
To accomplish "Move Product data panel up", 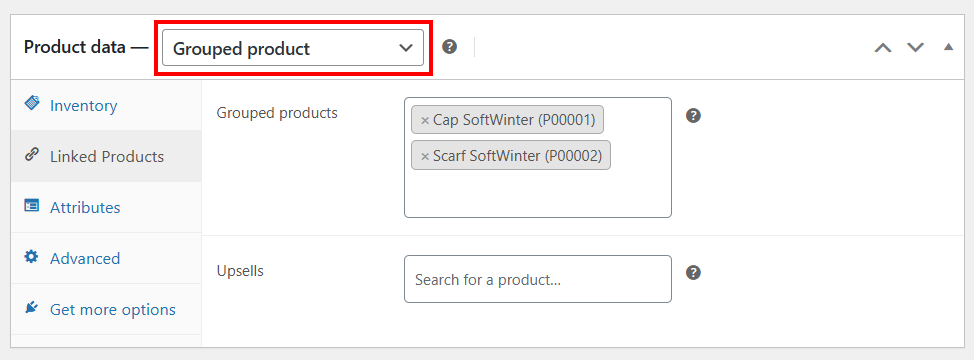I will [883, 48].
